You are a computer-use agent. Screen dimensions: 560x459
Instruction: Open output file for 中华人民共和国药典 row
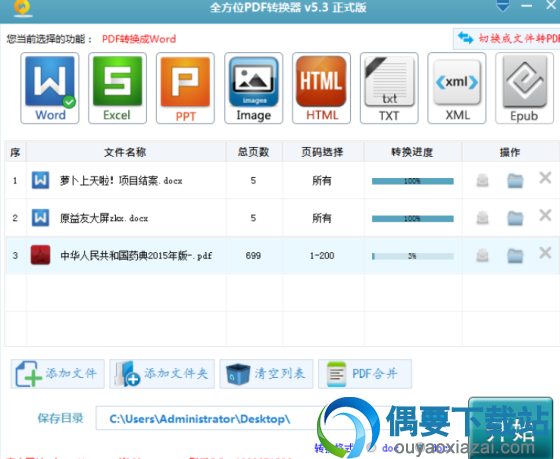[482, 255]
